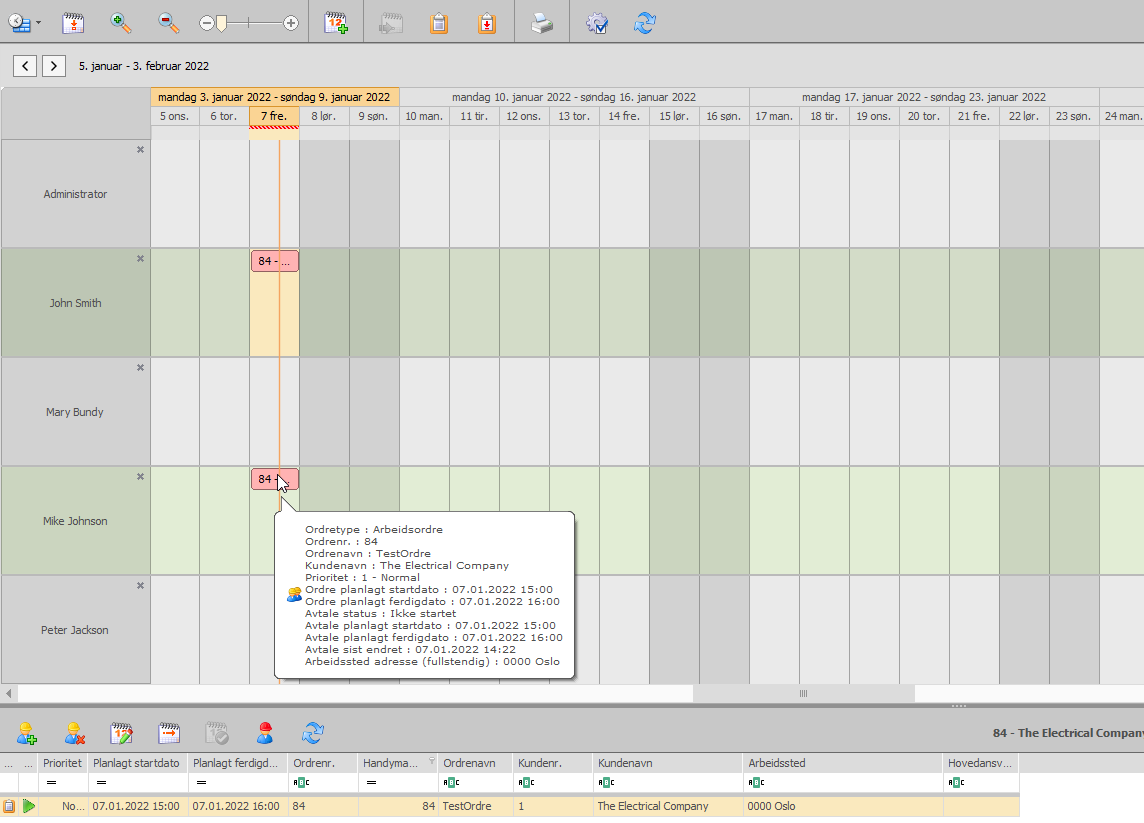1144x823 pixels.
Task: Remove Peter Jackson row from the planner
Action: (x=140, y=586)
